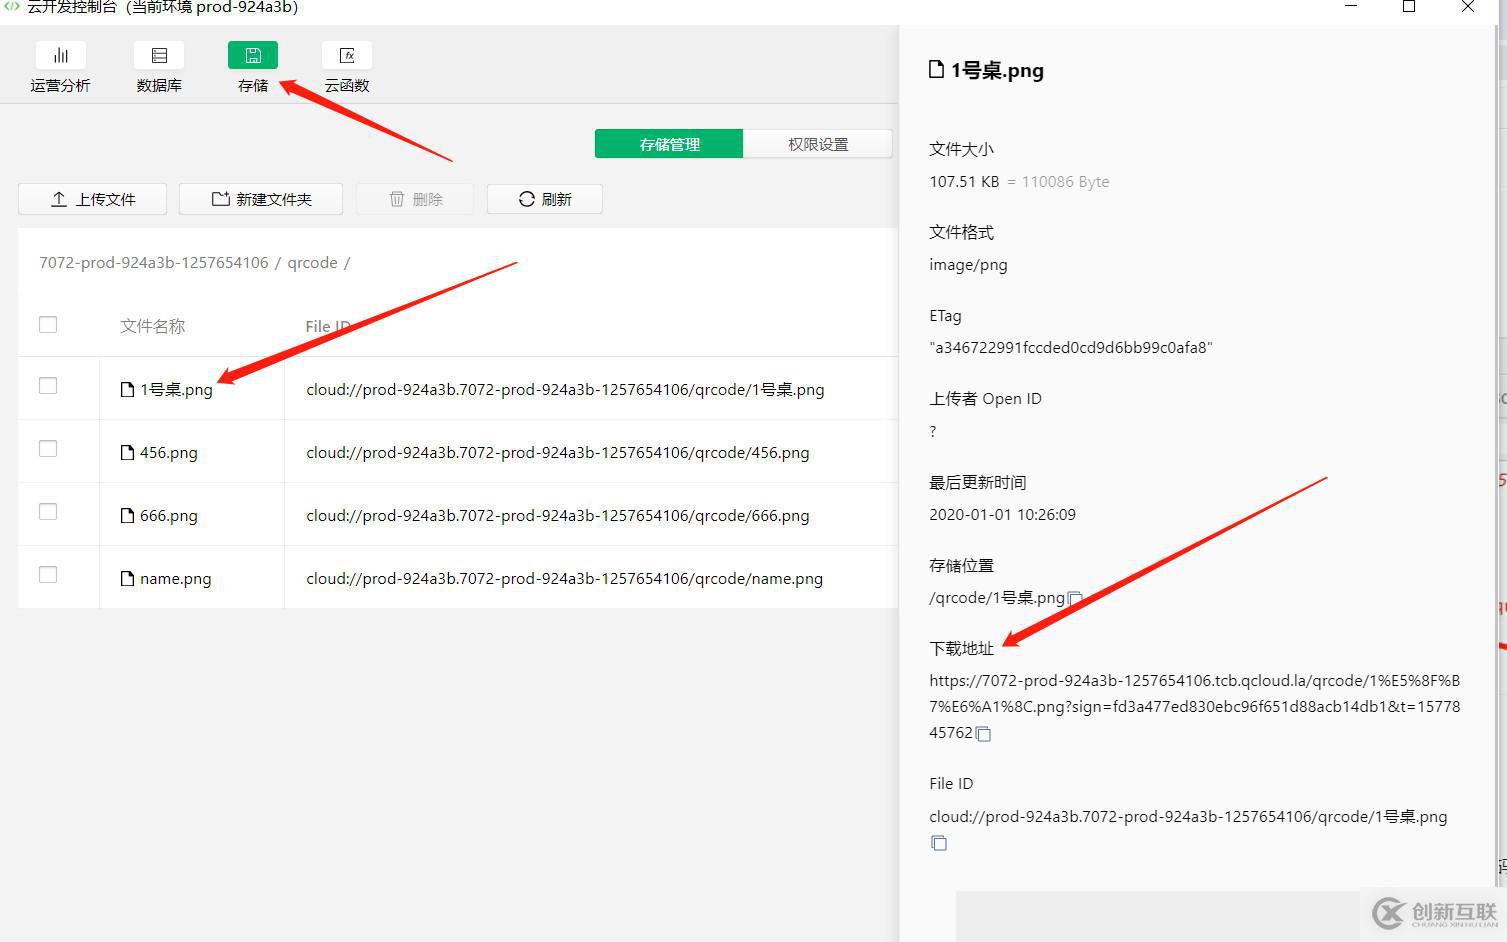Hit the 刷新 refresh button
Screen dimensions: 1507x942
coord(545,199)
